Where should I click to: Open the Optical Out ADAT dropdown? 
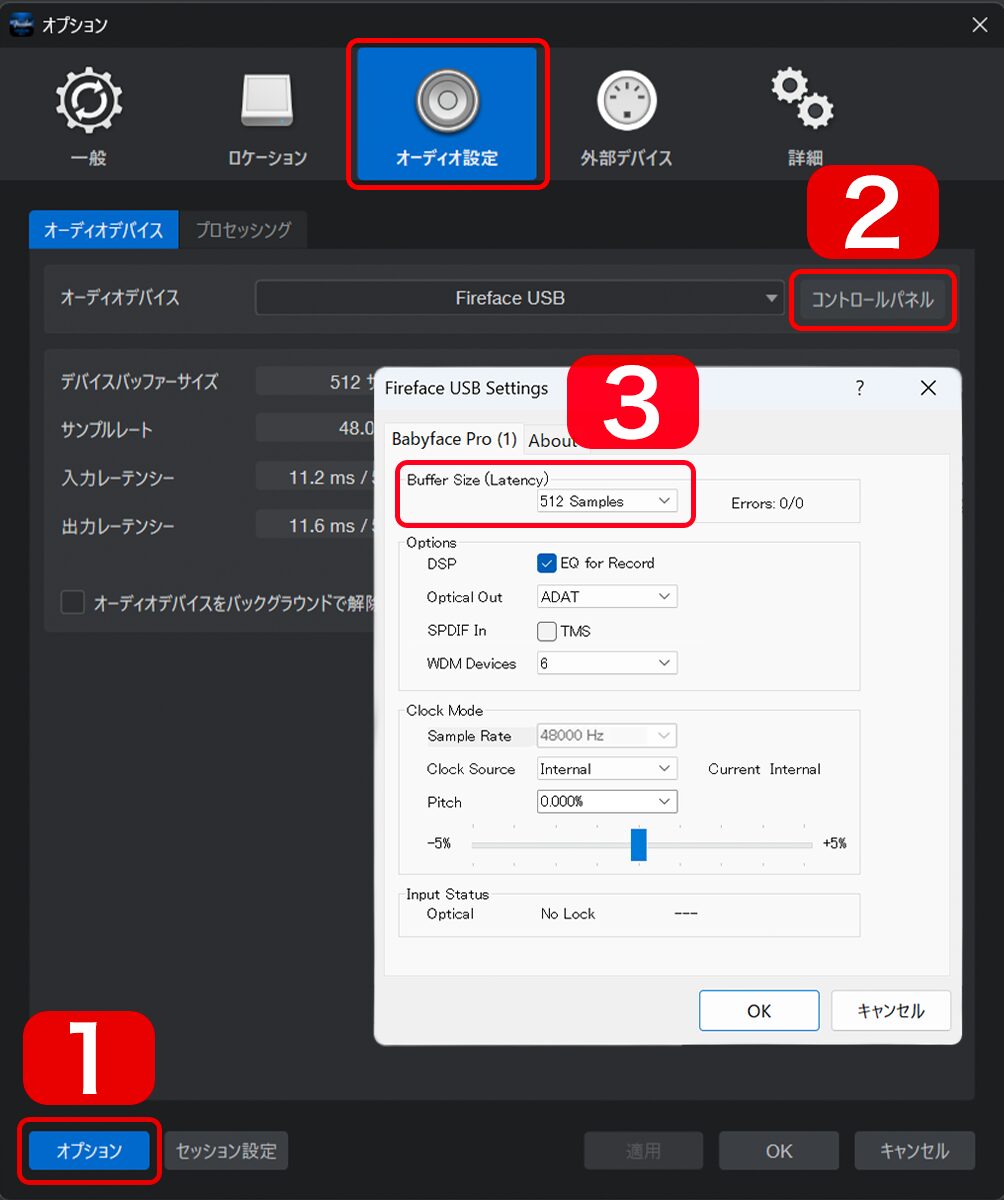607,597
